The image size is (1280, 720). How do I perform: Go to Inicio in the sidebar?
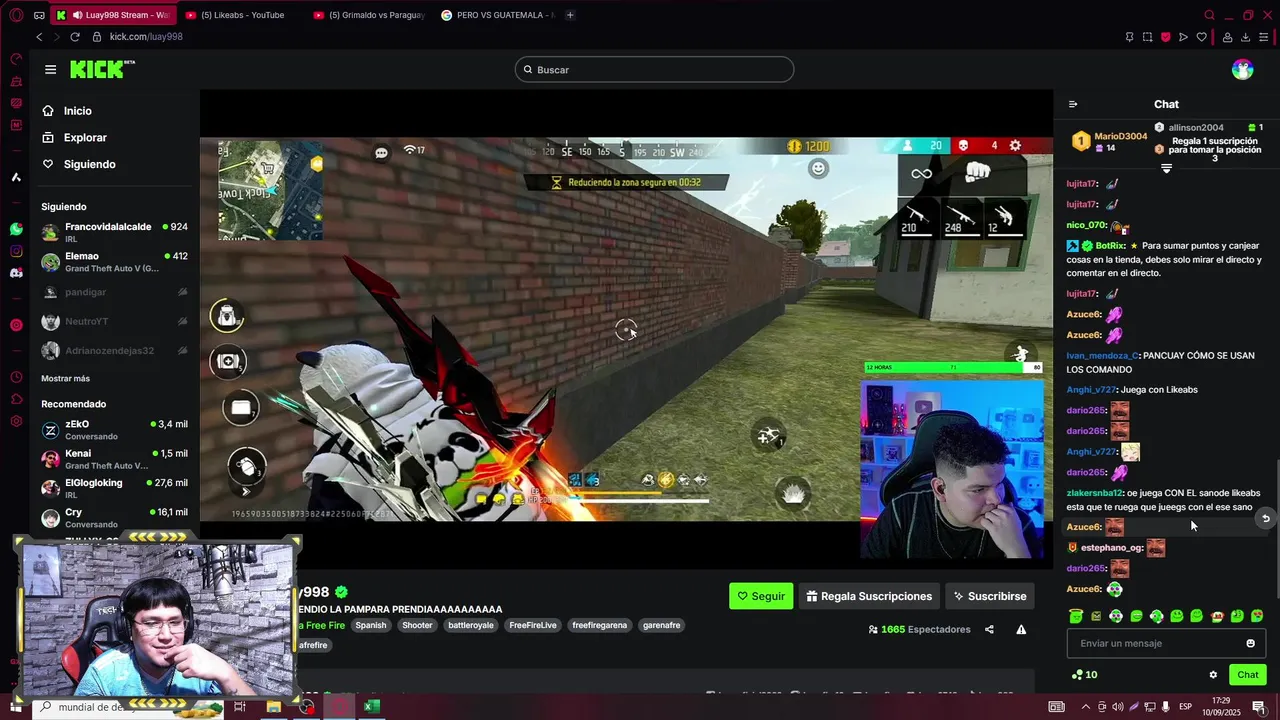[77, 111]
